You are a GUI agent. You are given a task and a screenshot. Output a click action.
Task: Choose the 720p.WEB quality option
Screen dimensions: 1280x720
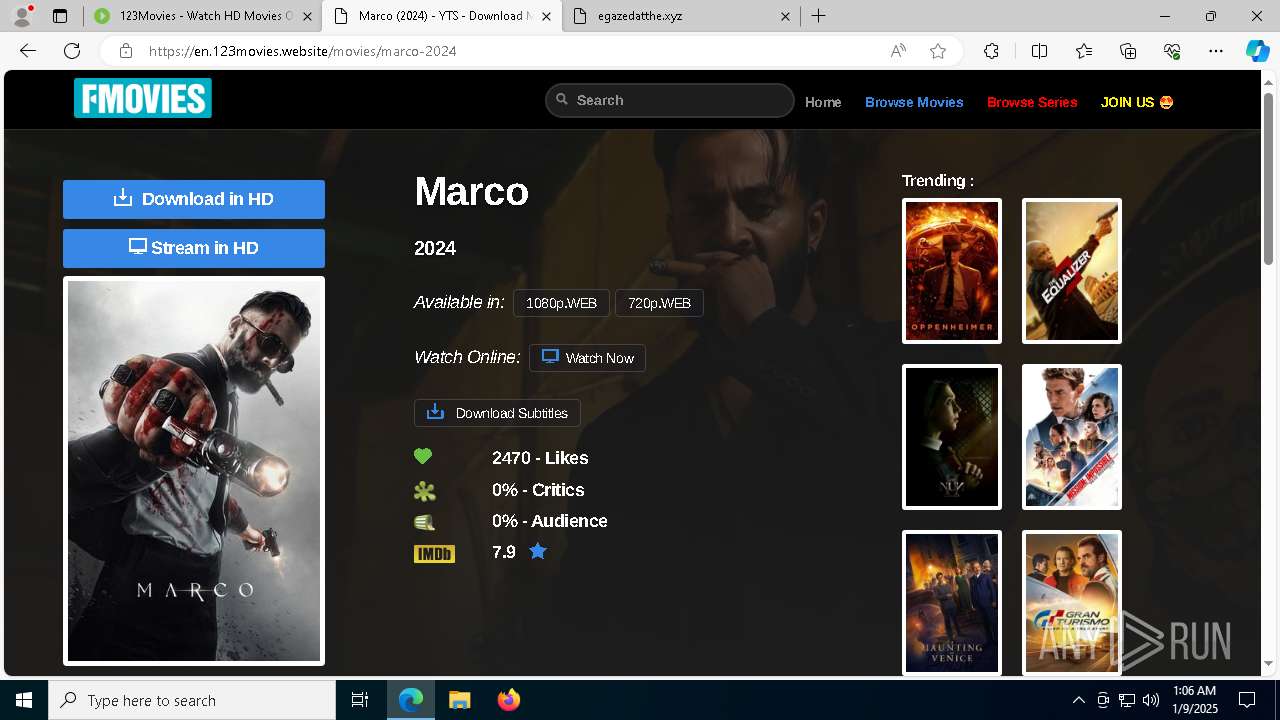(659, 303)
